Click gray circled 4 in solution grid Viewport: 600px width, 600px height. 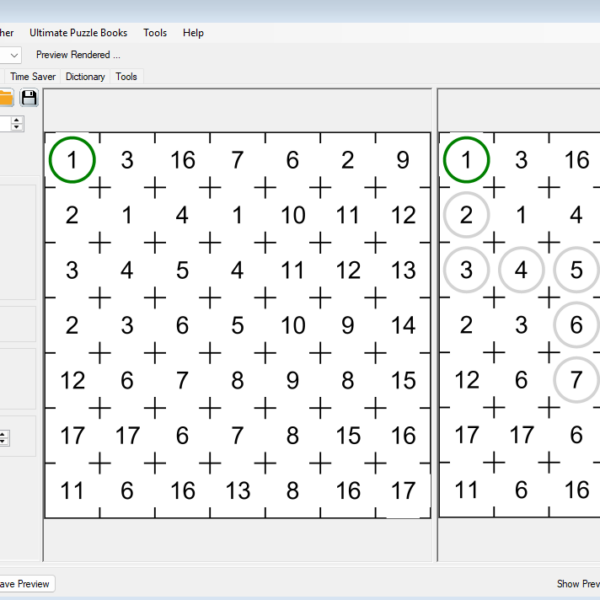point(521,270)
